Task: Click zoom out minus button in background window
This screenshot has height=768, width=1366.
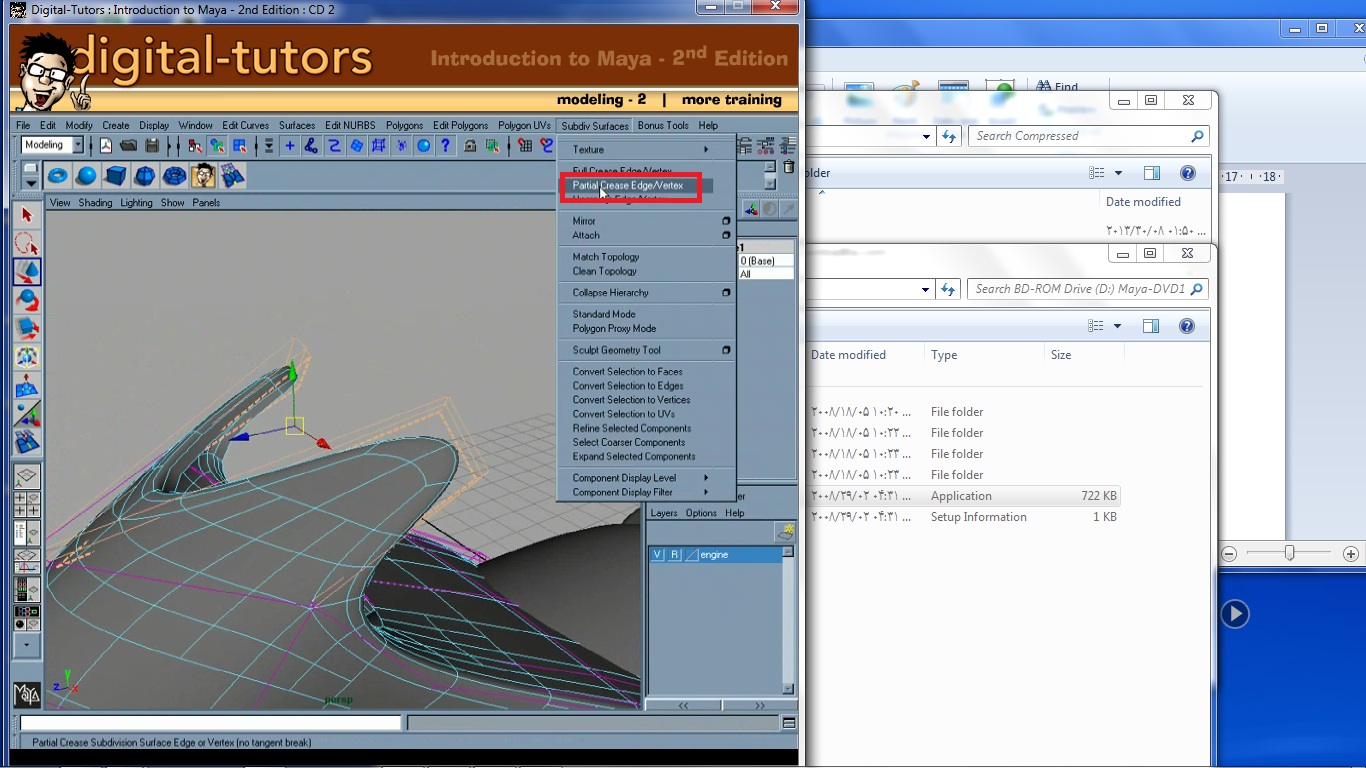Action: pos(1229,554)
